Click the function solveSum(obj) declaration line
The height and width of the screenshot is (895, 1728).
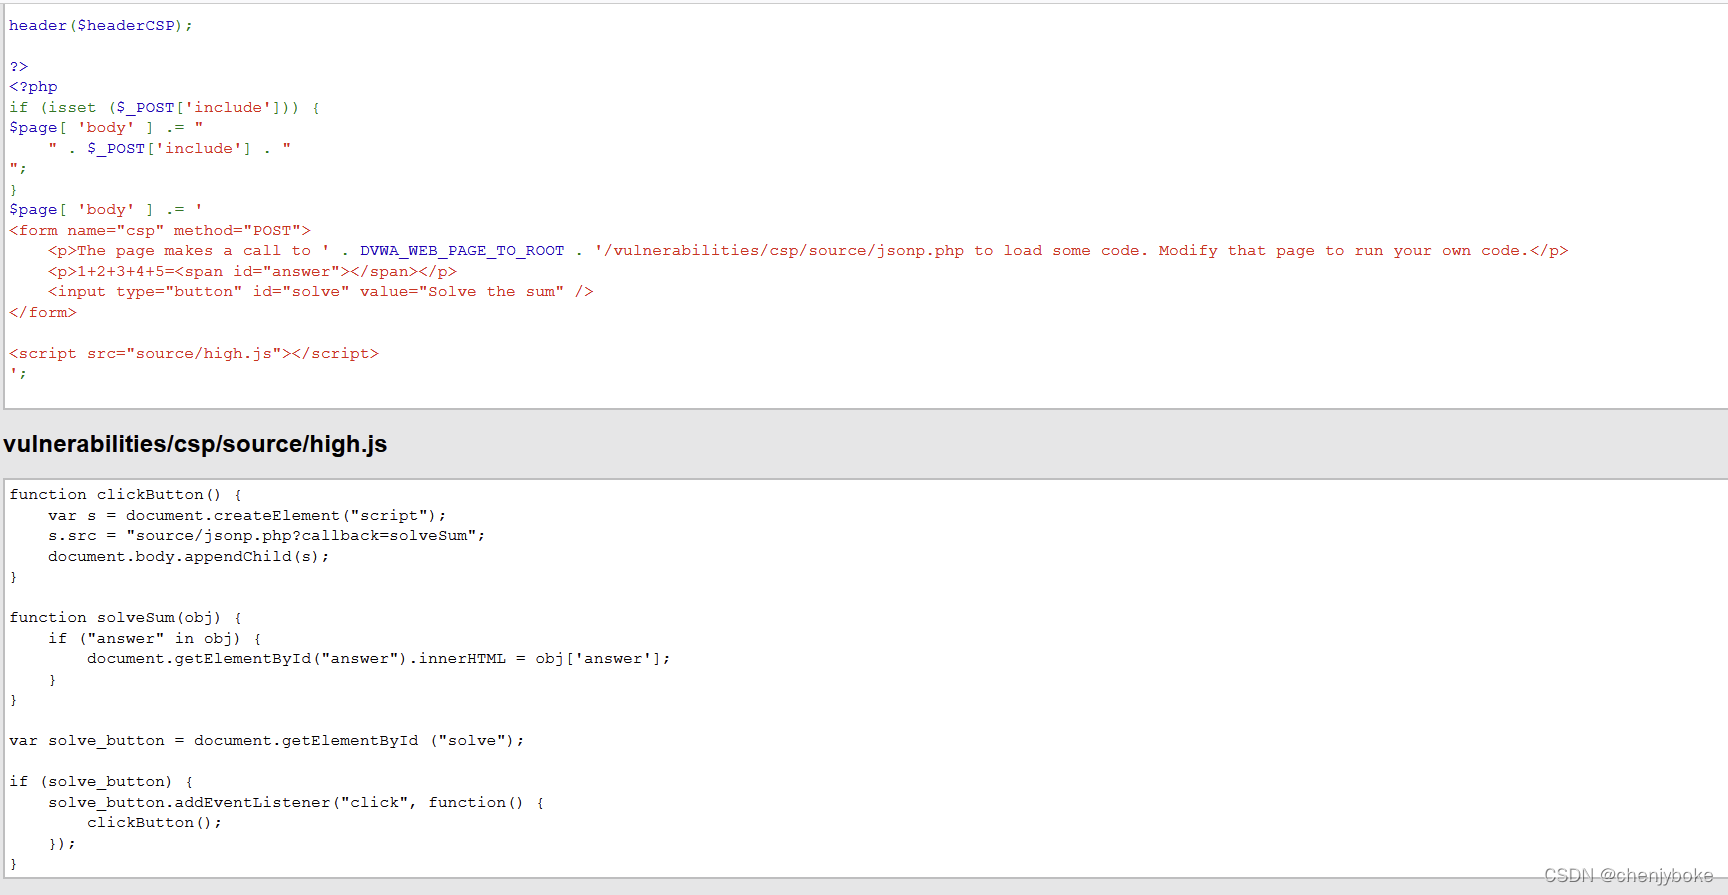pyautogui.click(x=126, y=618)
